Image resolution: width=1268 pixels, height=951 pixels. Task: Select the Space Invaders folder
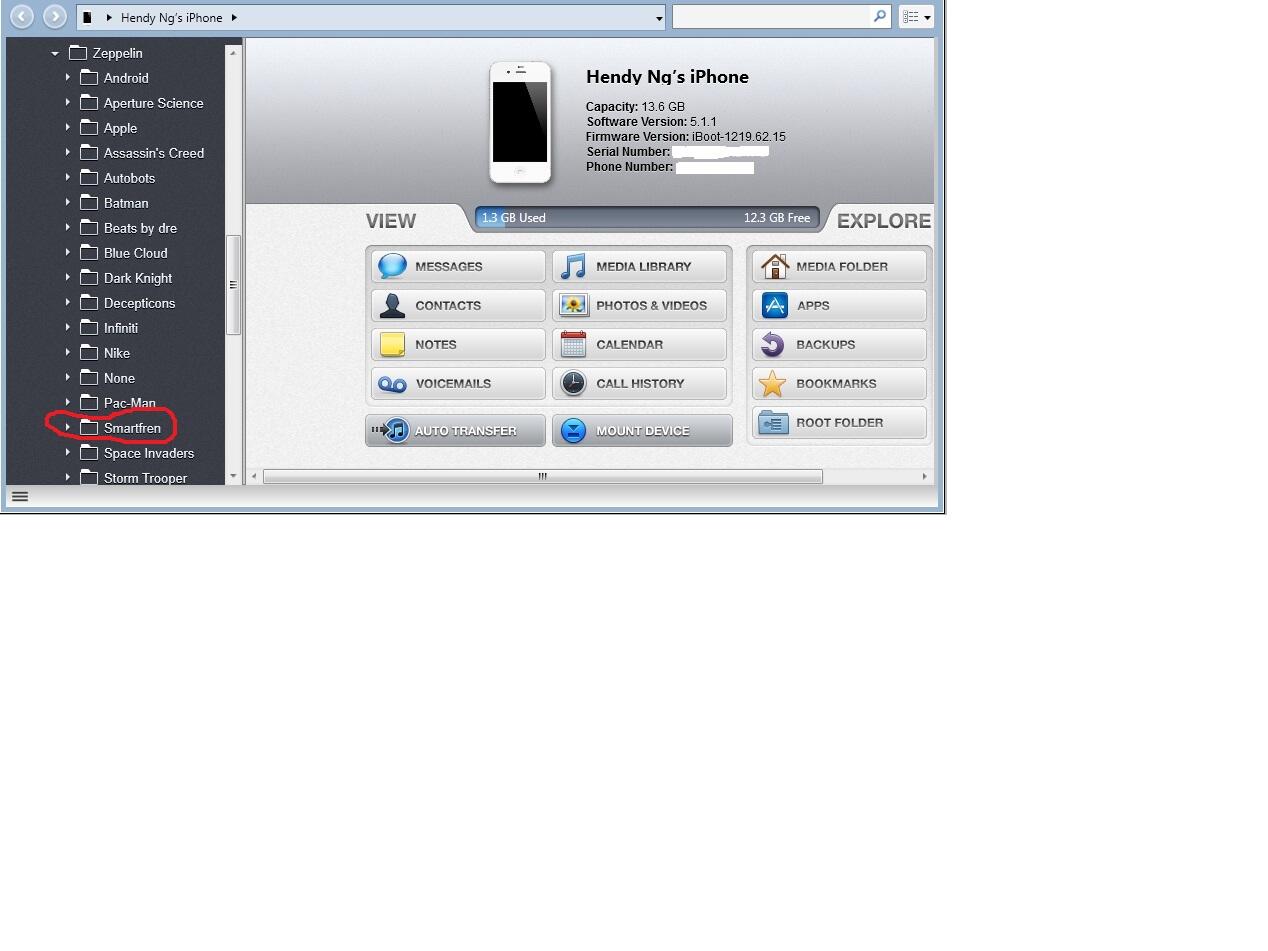(149, 453)
